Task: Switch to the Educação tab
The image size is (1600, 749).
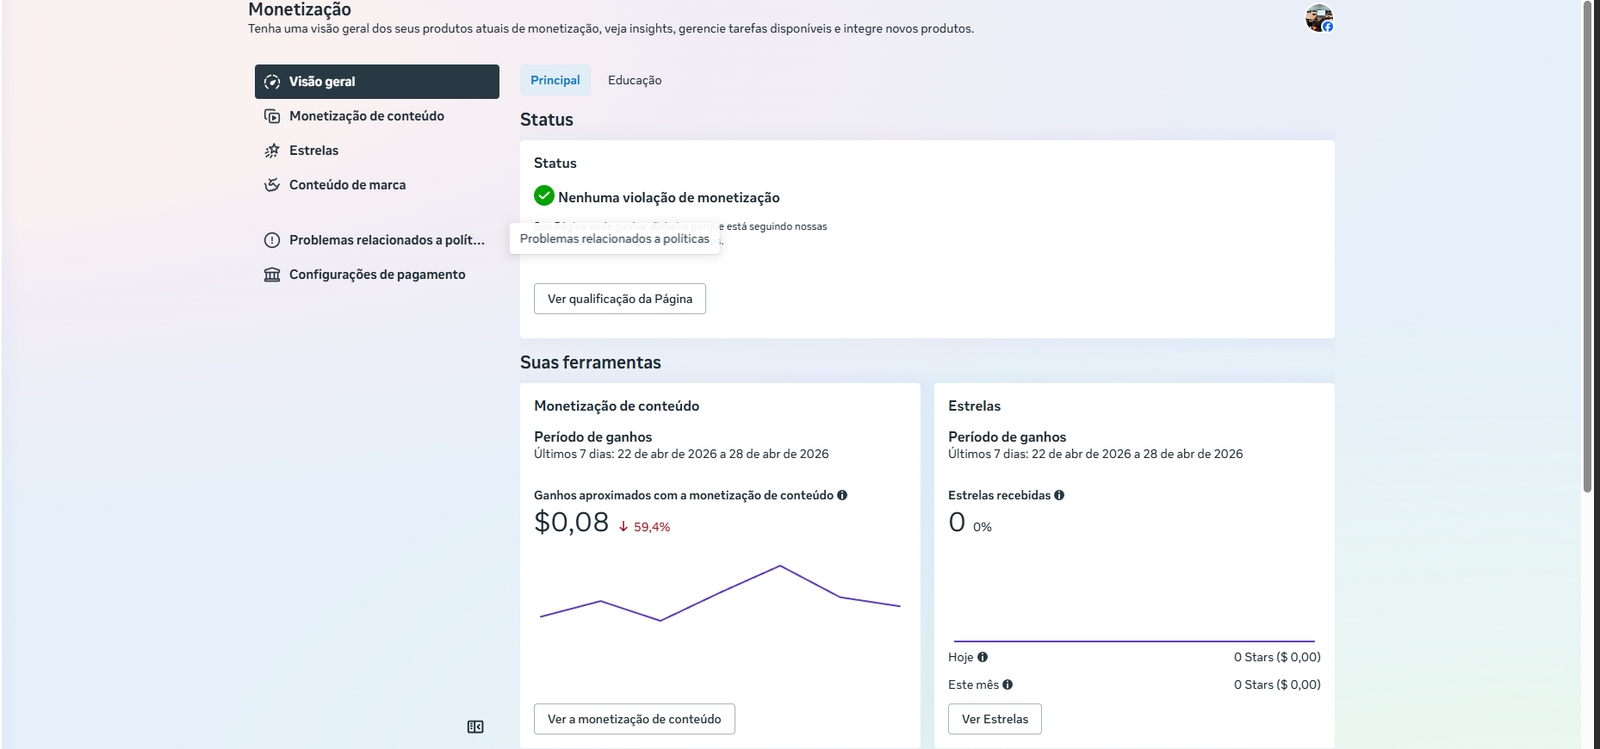Action: coord(634,80)
